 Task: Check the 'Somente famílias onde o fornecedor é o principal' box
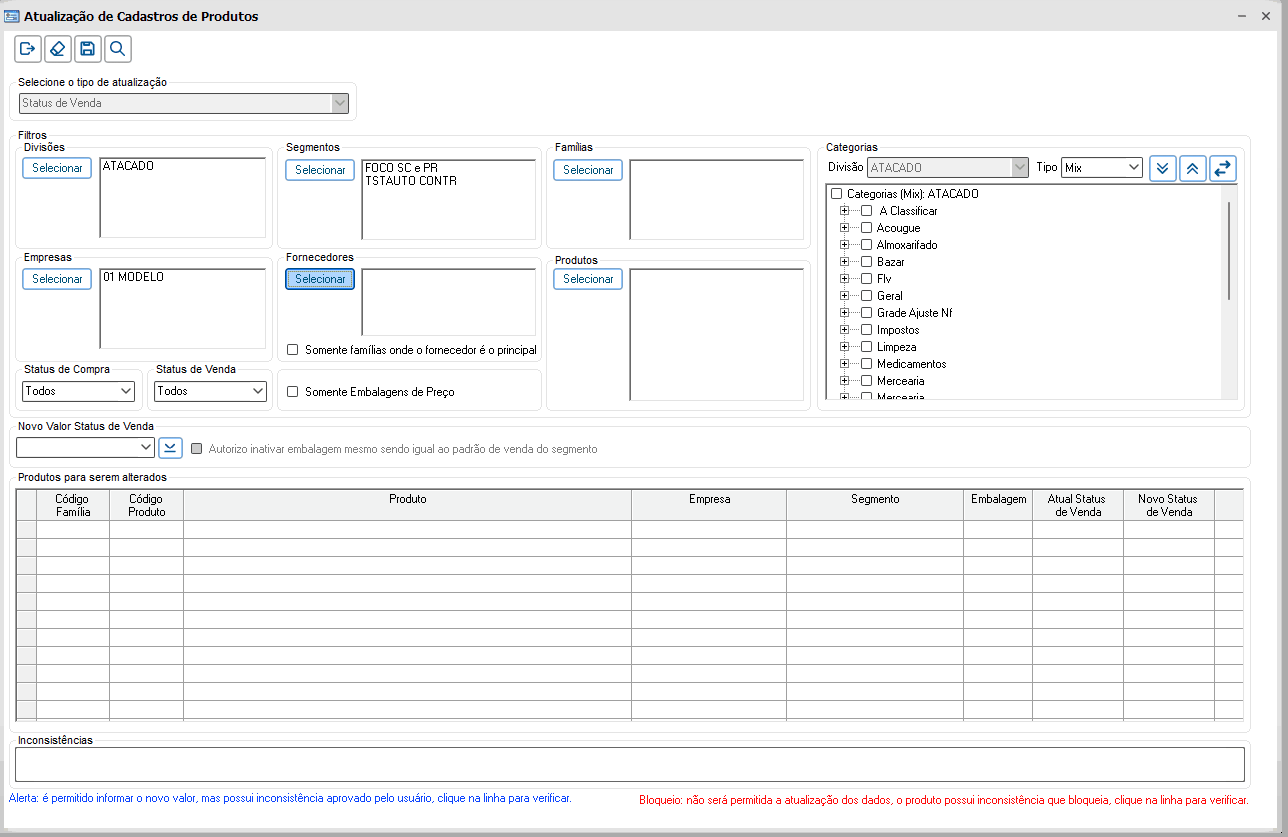coord(293,350)
